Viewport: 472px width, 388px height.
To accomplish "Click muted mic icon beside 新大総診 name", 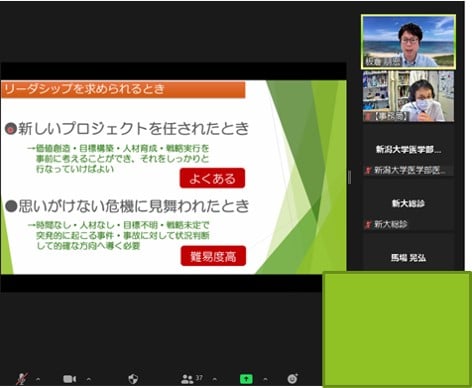I will pos(368,225).
